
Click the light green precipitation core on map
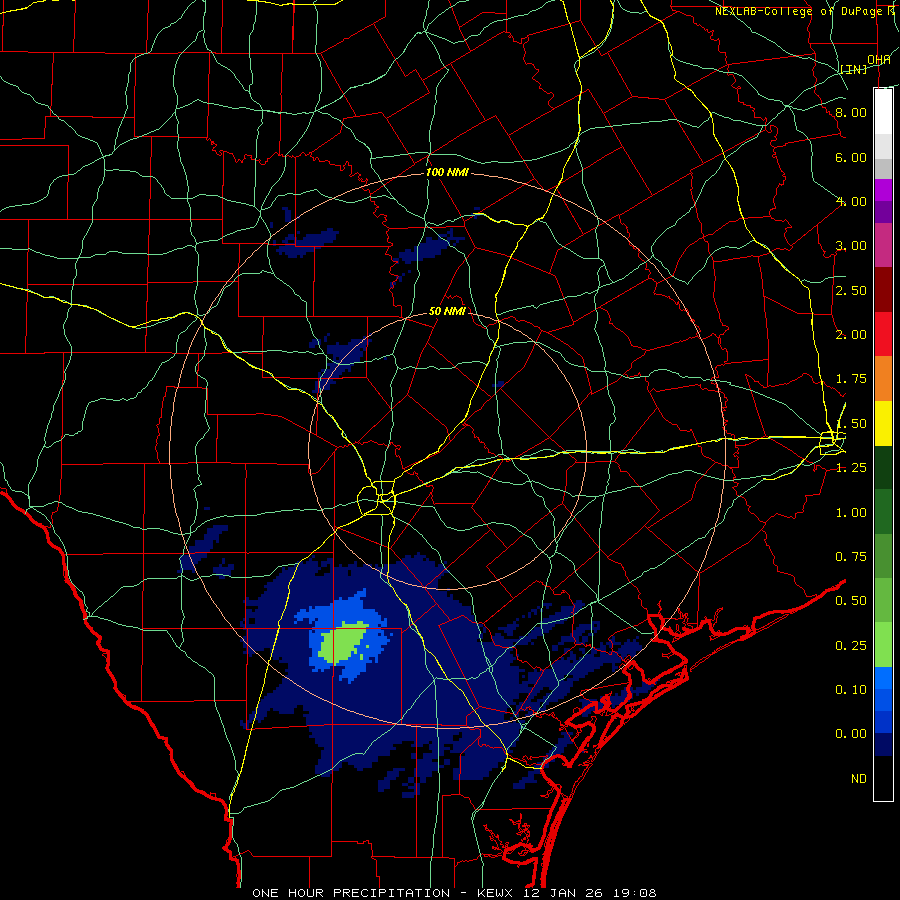[342, 644]
